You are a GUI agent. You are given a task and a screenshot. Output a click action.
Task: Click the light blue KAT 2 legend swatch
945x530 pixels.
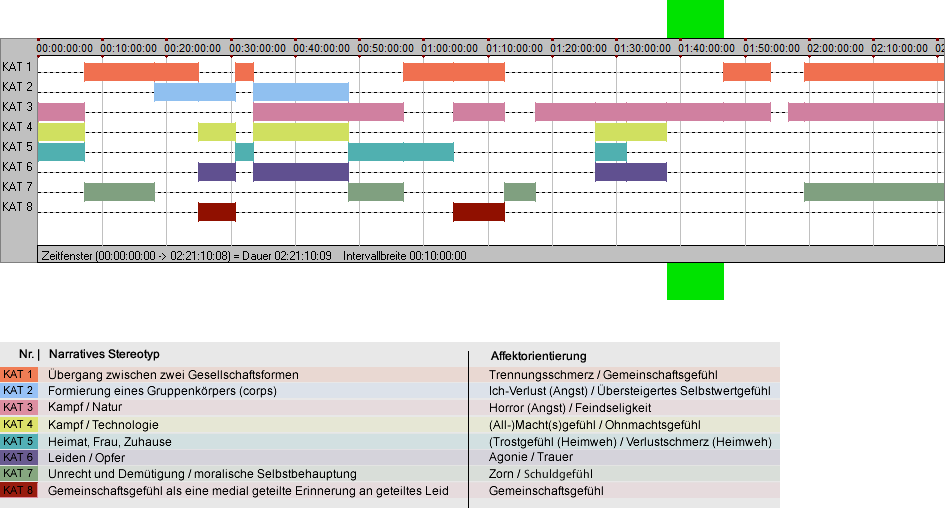pos(19,391)
